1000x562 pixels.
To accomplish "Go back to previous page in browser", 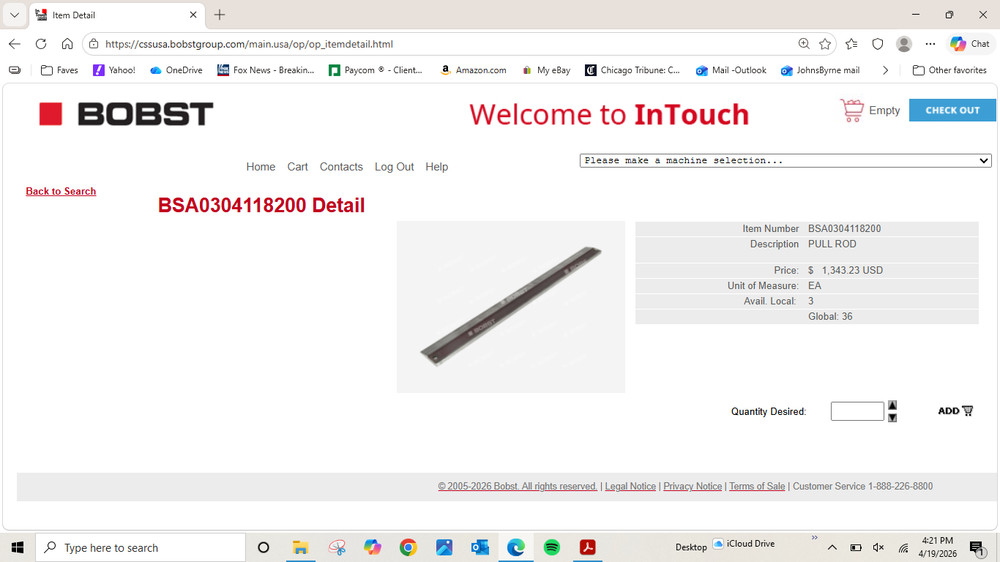I will (x=15, y=44).
